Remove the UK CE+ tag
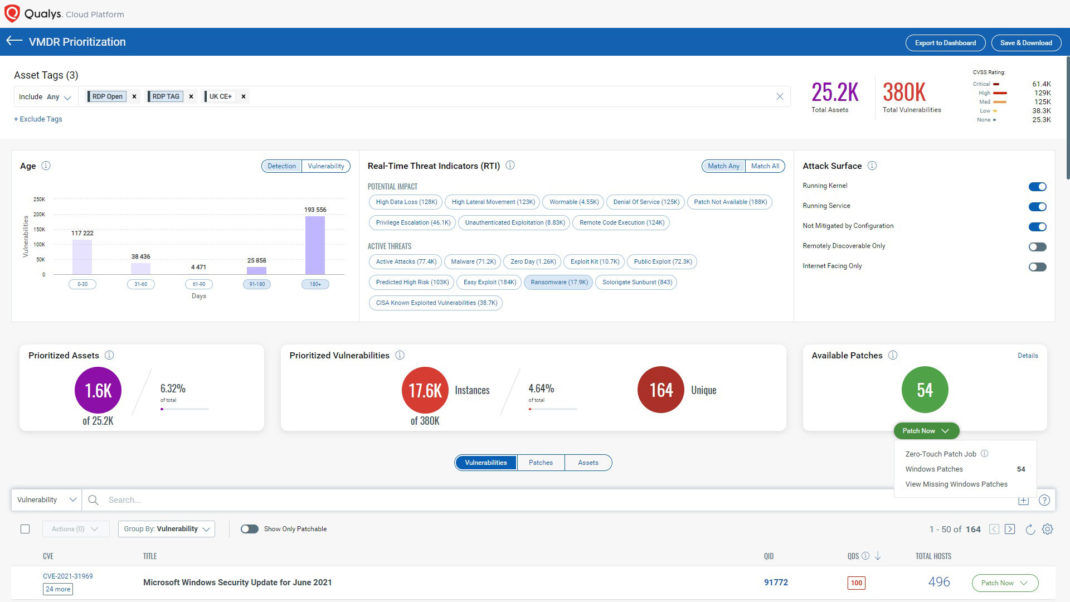 point(243,96)
